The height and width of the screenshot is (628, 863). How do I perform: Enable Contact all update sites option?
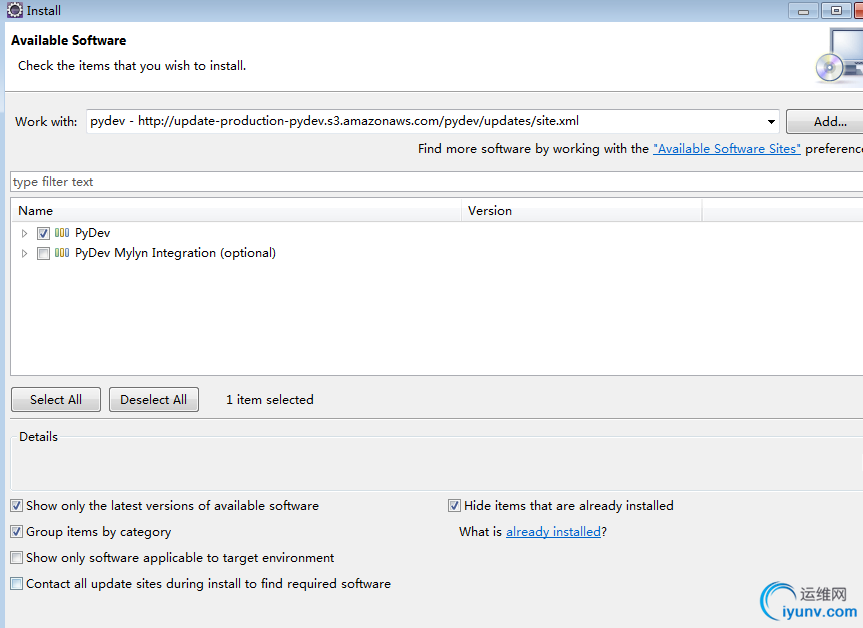coord(16,584)
